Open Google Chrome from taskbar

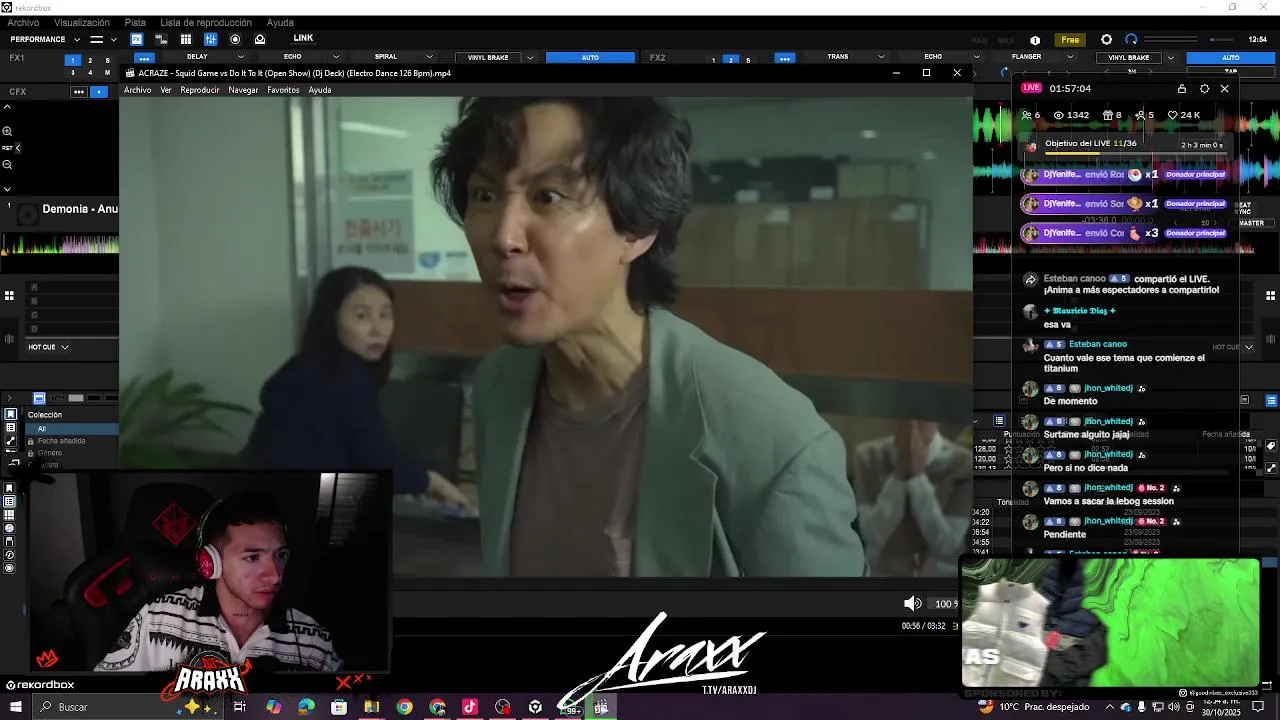(x=404, y=707)
